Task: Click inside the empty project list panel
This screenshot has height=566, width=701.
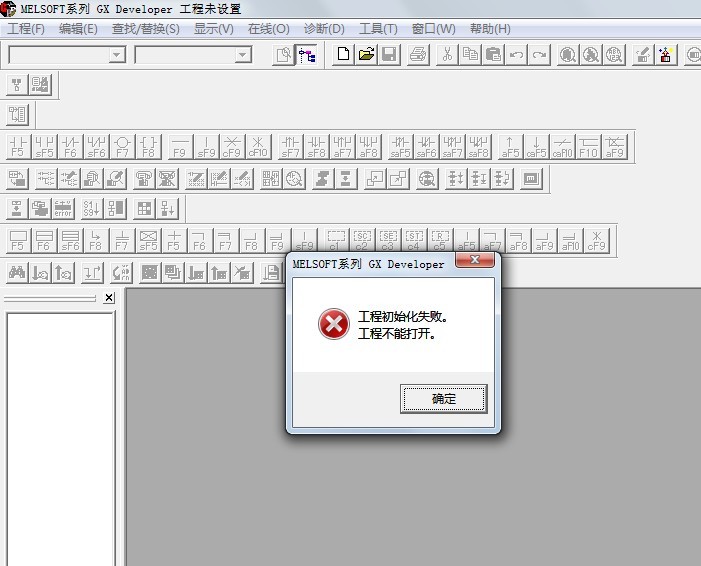Action: click(x=60, y=430)
